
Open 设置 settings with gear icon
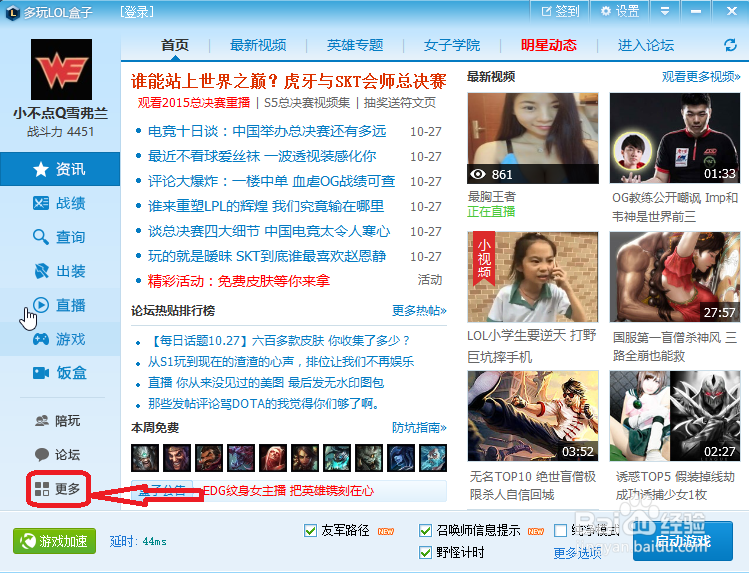pyautogui.click(x=620, y=11)
